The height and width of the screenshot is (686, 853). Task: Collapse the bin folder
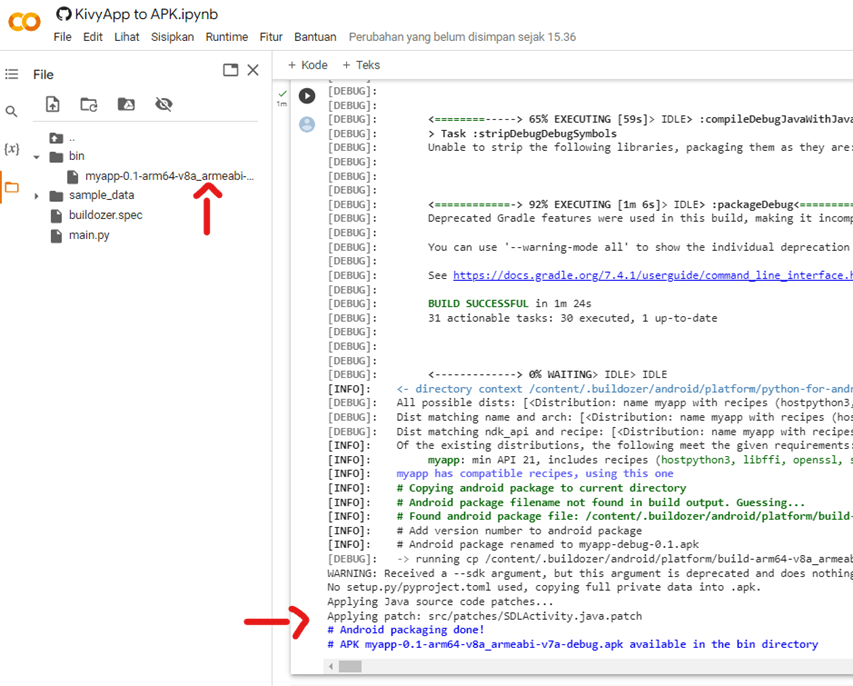[37, 157]
